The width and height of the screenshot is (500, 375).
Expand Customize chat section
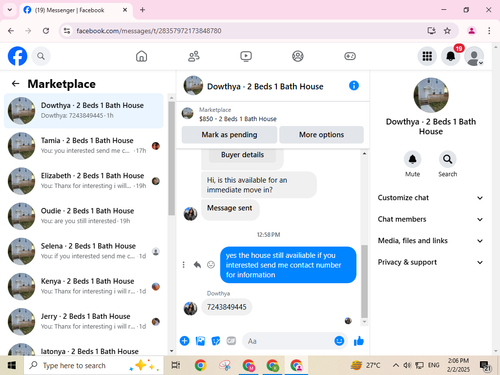click(430, 198)
